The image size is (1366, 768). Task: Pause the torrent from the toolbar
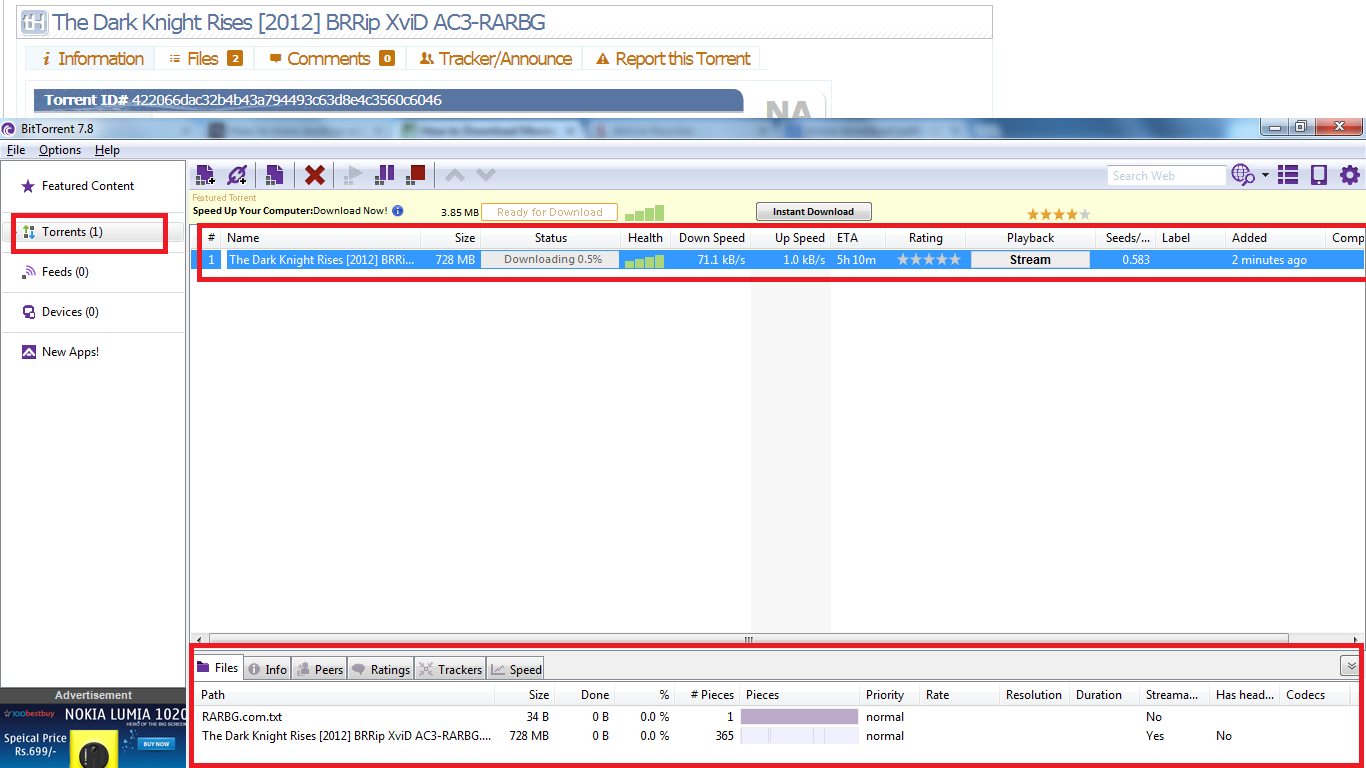pyautogui.click(x=384, y=175)
